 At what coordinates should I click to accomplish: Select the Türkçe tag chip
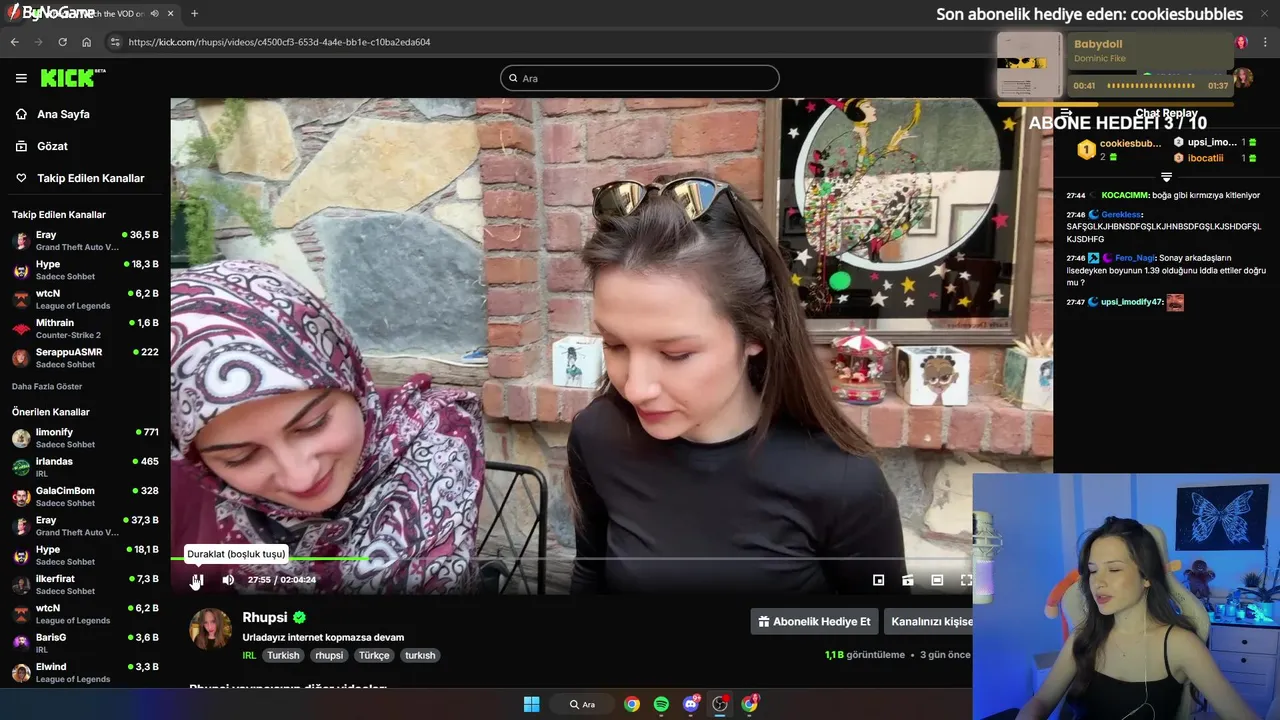374,655
